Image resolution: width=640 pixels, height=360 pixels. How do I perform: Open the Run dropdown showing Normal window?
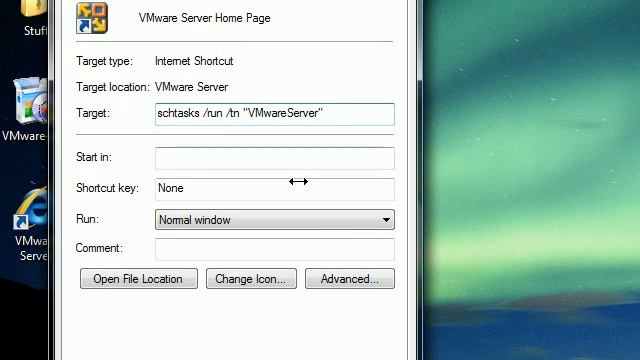click(275, 220)
